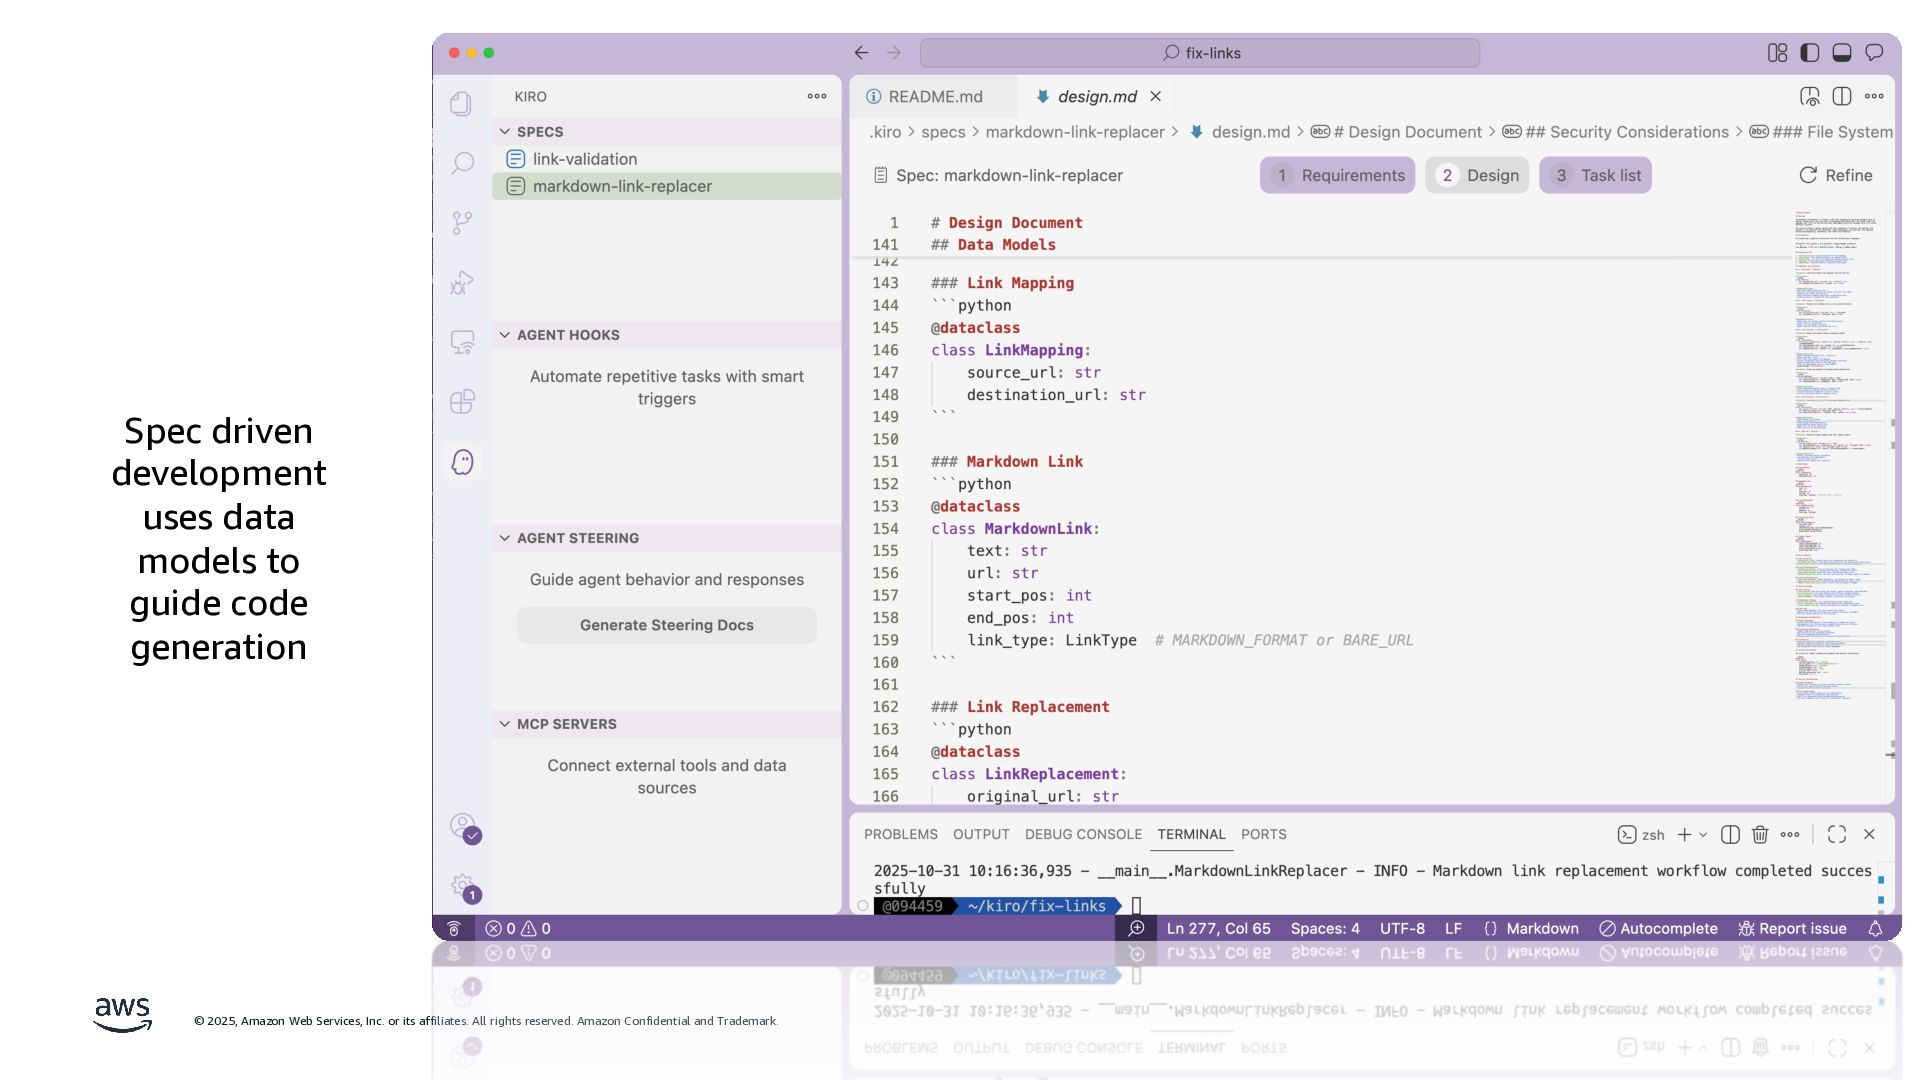The width and height of the screenshot is (1920, 1080).
Task: Click the Refine button
Action: coord(1835,175)
